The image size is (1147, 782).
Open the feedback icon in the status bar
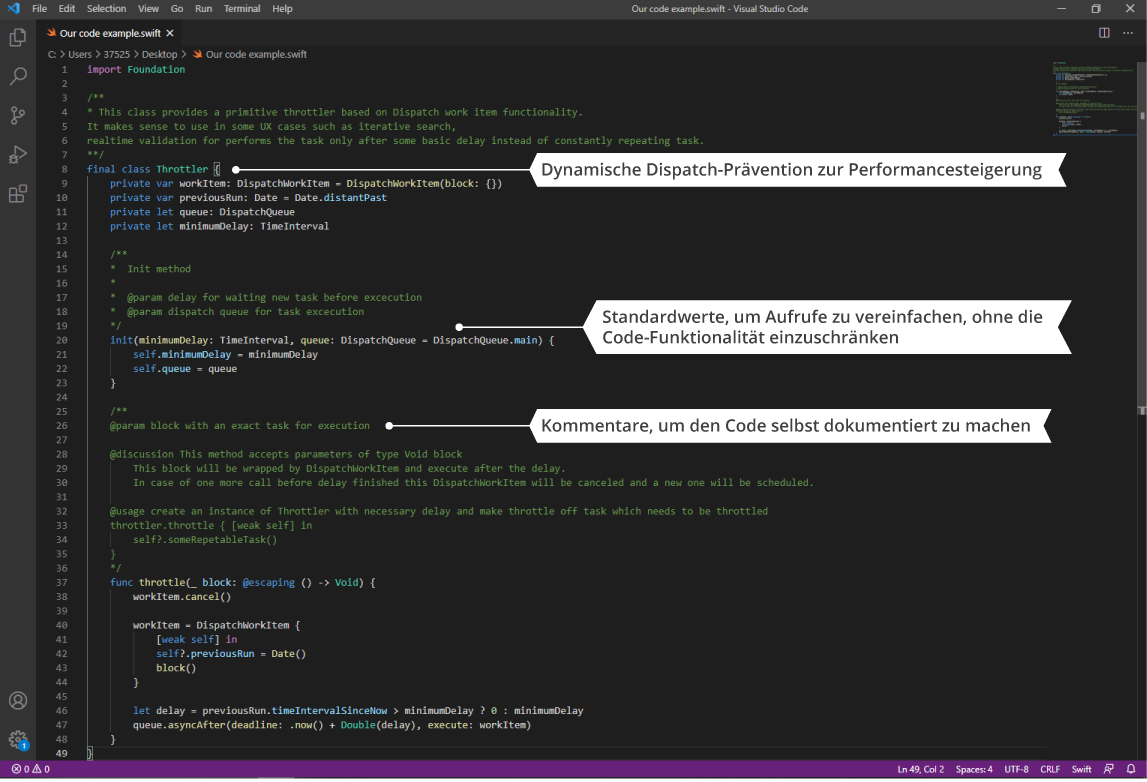(x=1110, y=769)
